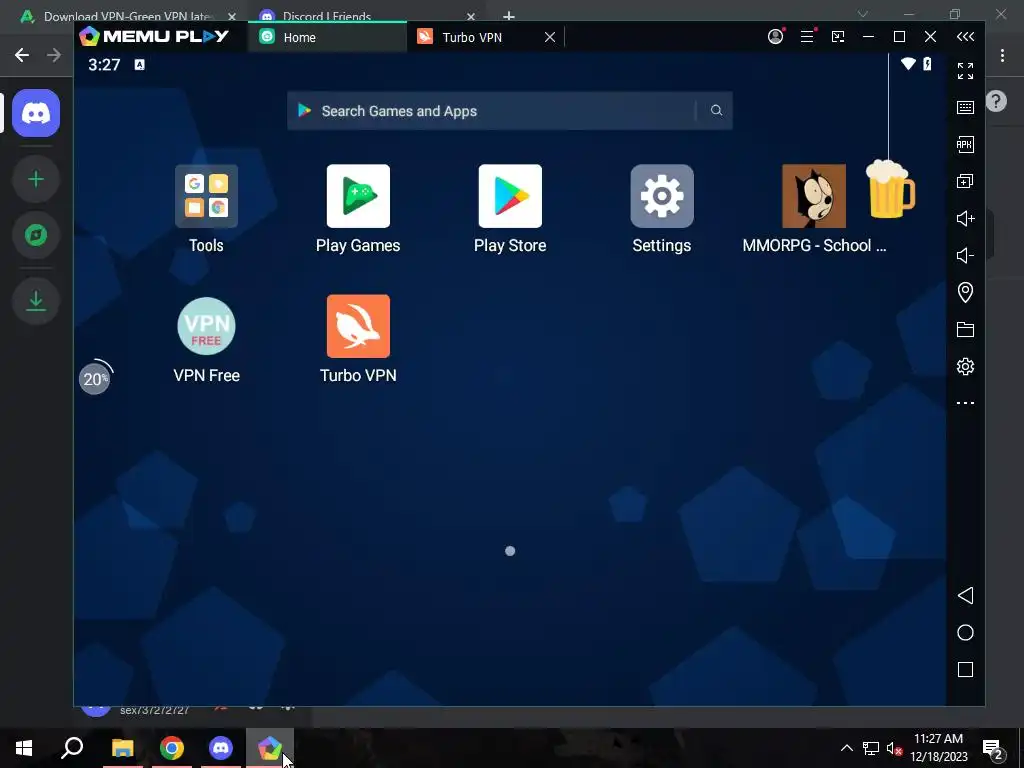Enter fullscreen mode in MEmu sidebar
Viewport: 1024px width, 768px height.
click(x=965, y=71)
